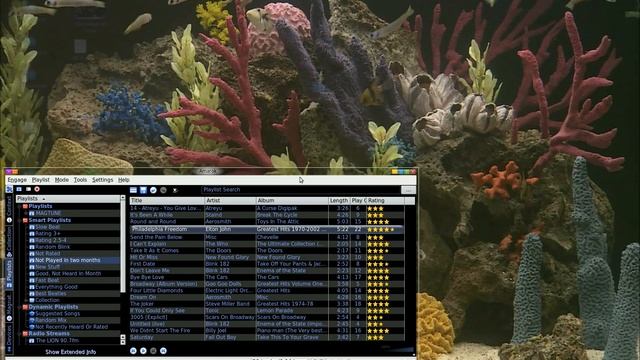
Task: Sort by the Artist column header
Action: coord(230,201)
